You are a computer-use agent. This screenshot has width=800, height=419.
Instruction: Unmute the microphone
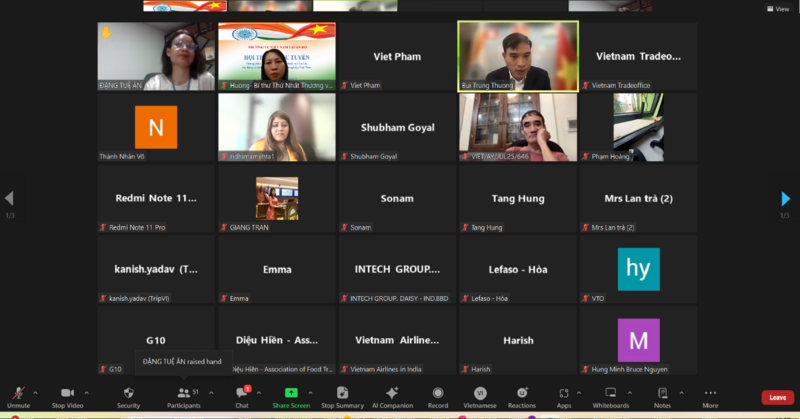pyautogui.click(x=18, y=393)
